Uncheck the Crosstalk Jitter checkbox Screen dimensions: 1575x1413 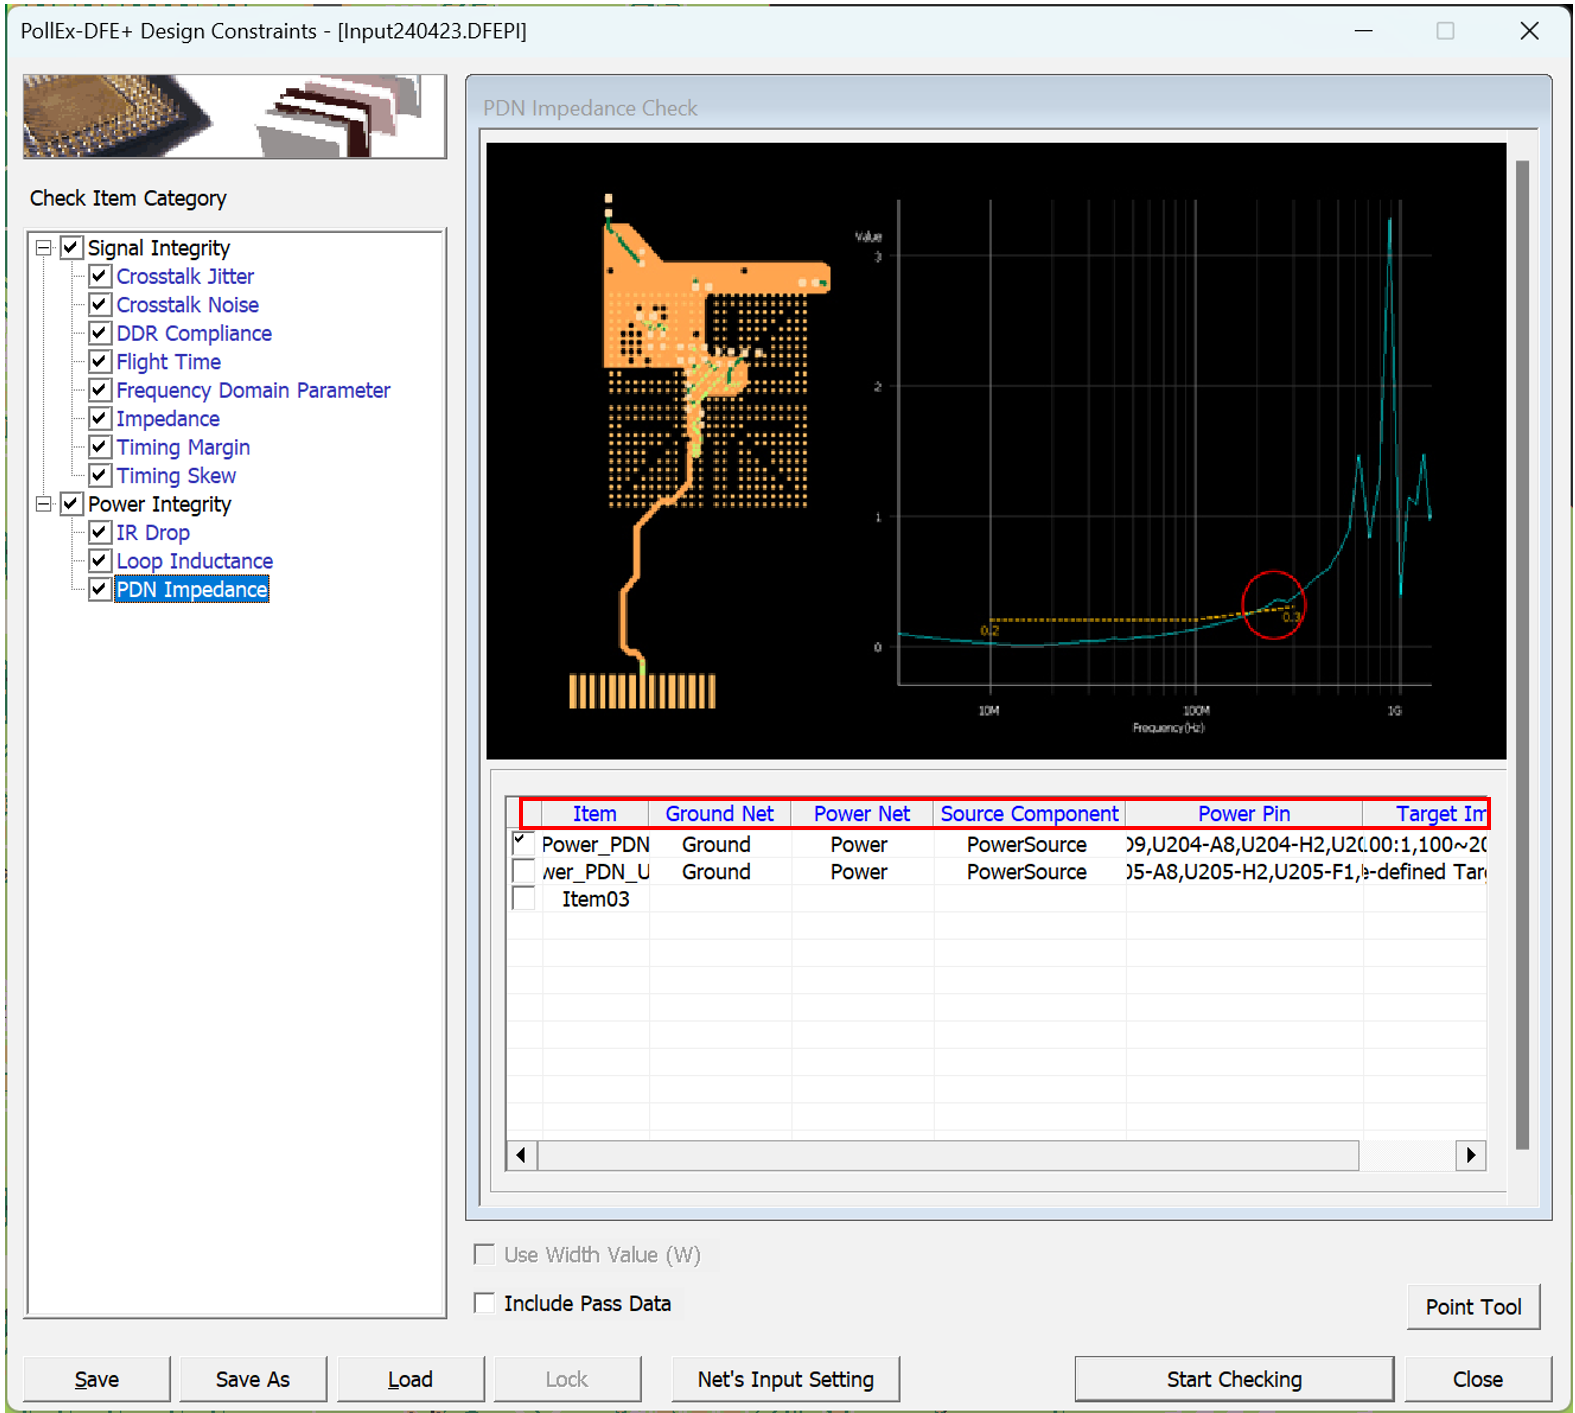pos(99,276)
